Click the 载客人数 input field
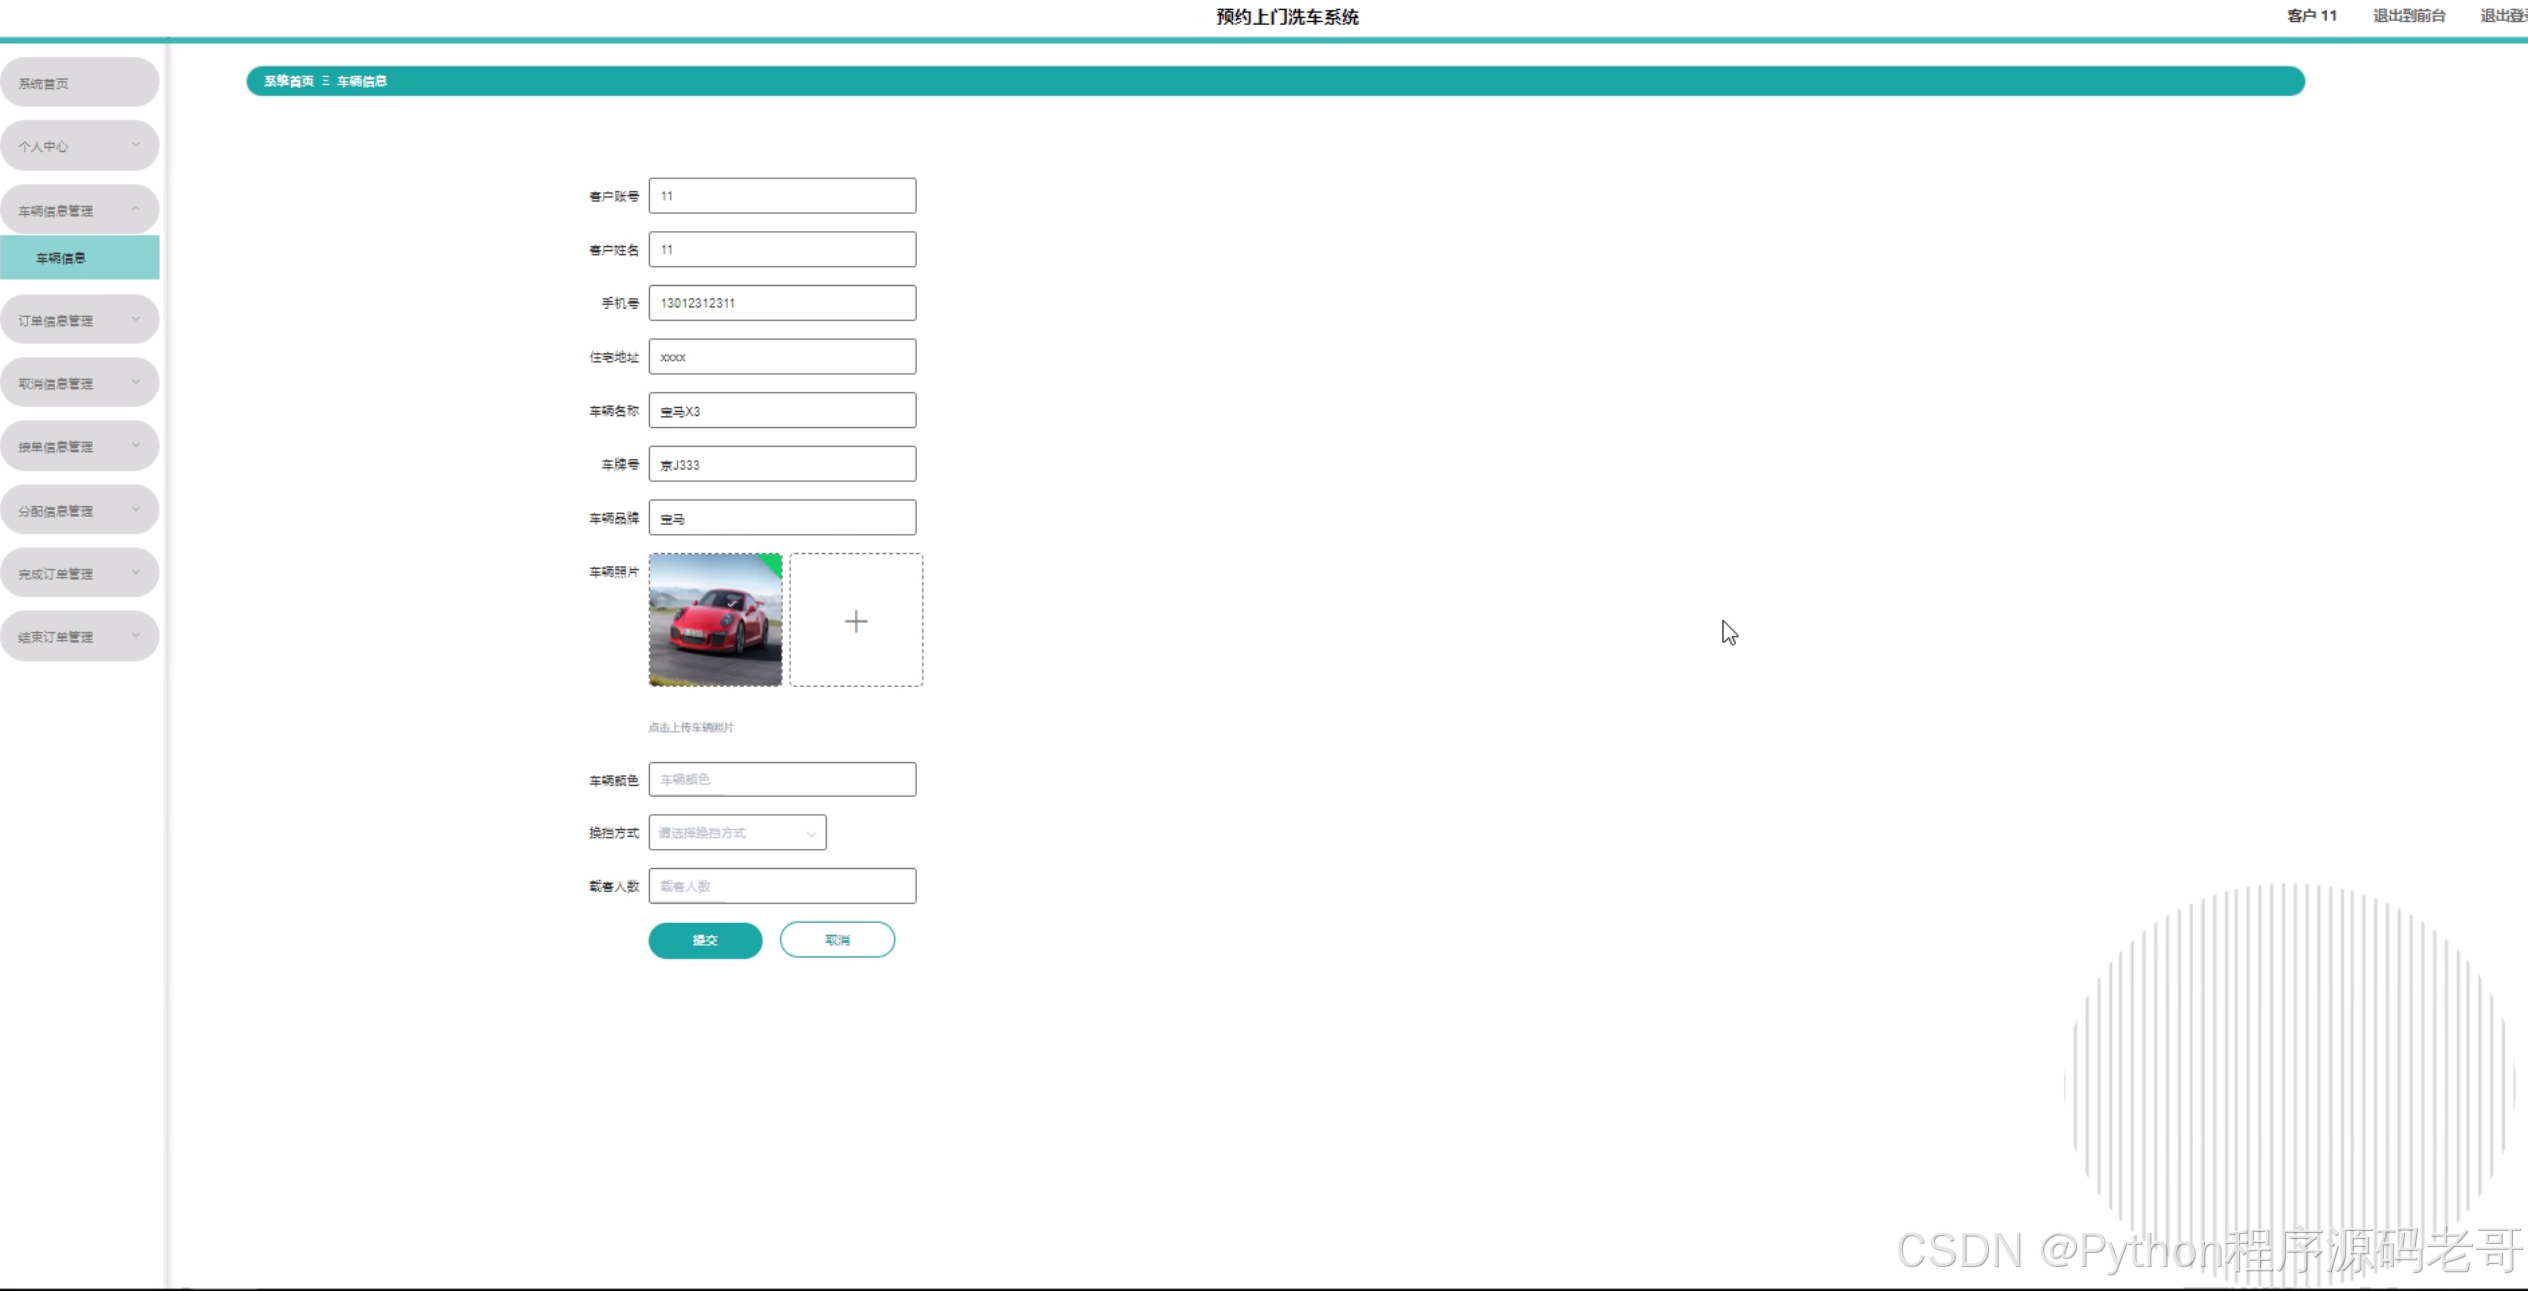Screen dimensions: 2528x1291 (x=782, y=886)
